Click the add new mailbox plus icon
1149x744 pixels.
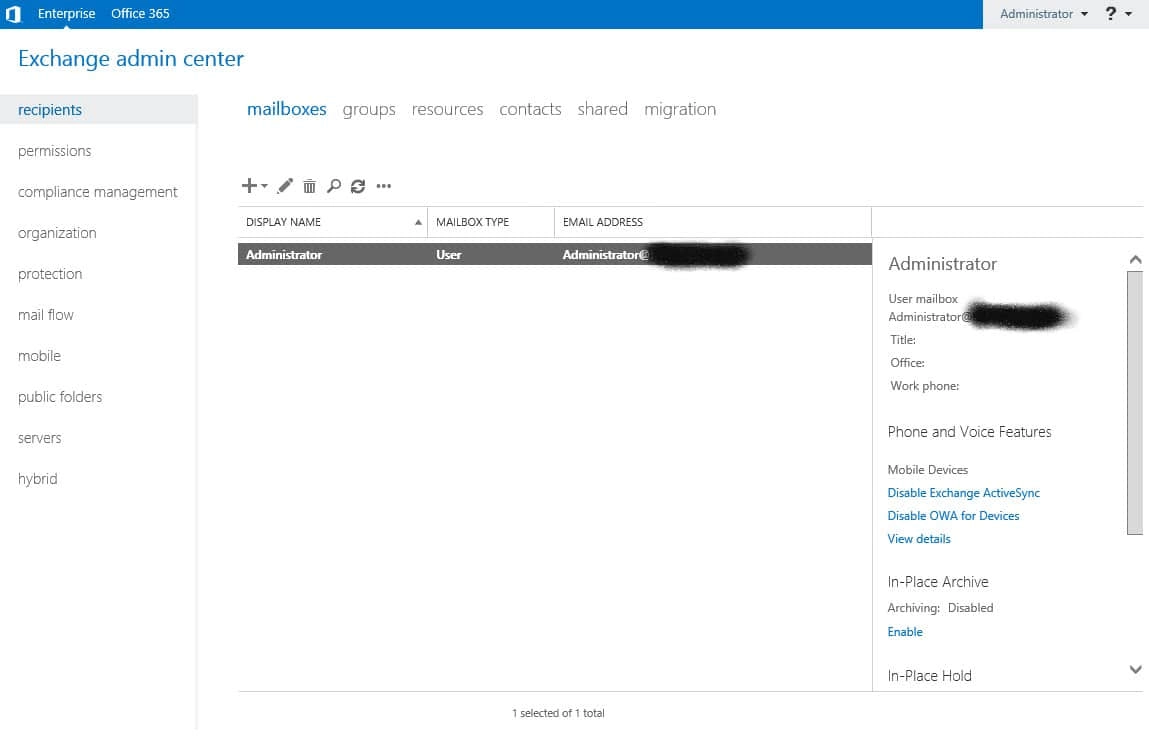pyautogui.click(x=249, y=185)
